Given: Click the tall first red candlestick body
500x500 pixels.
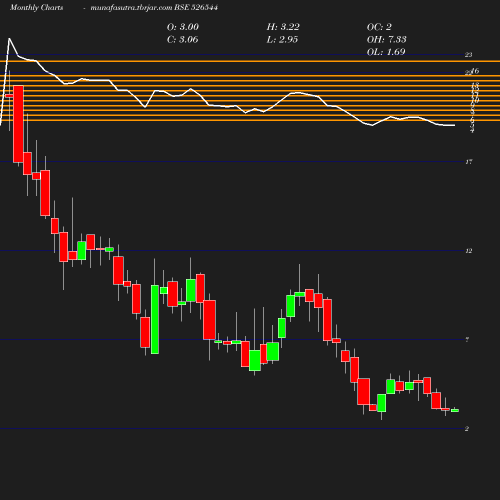Looking at the screenshot, I should tap(18, 124).
